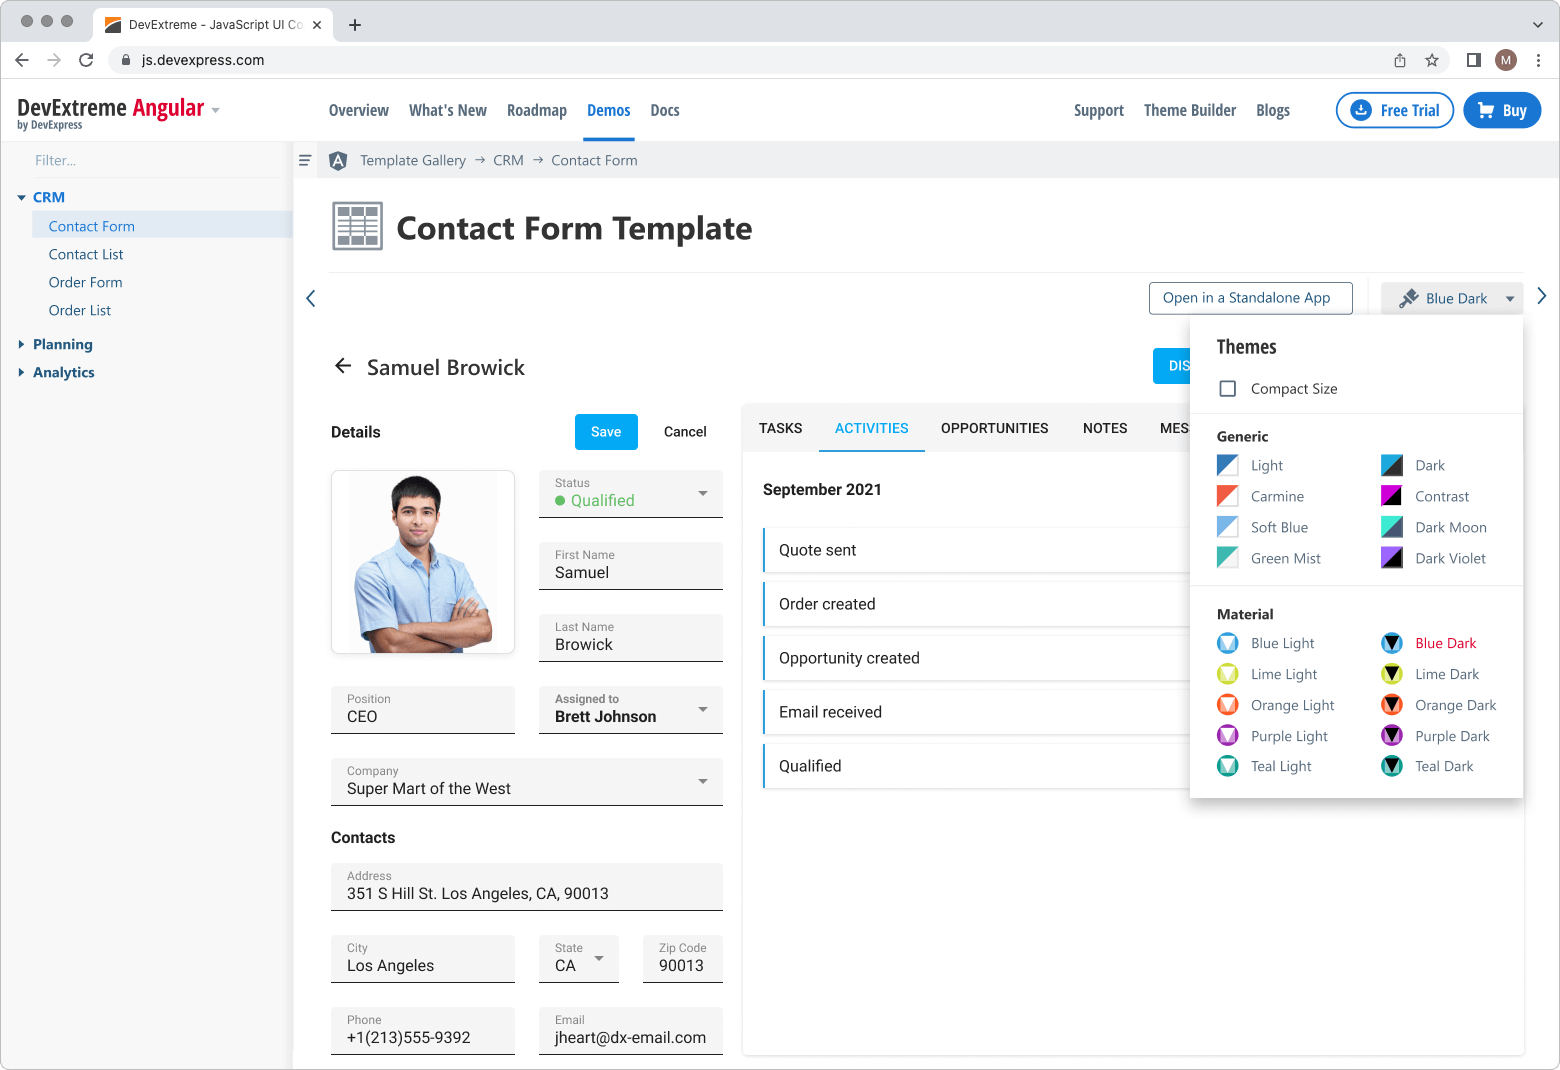Click Samuel's profile photo

(423, 562)
